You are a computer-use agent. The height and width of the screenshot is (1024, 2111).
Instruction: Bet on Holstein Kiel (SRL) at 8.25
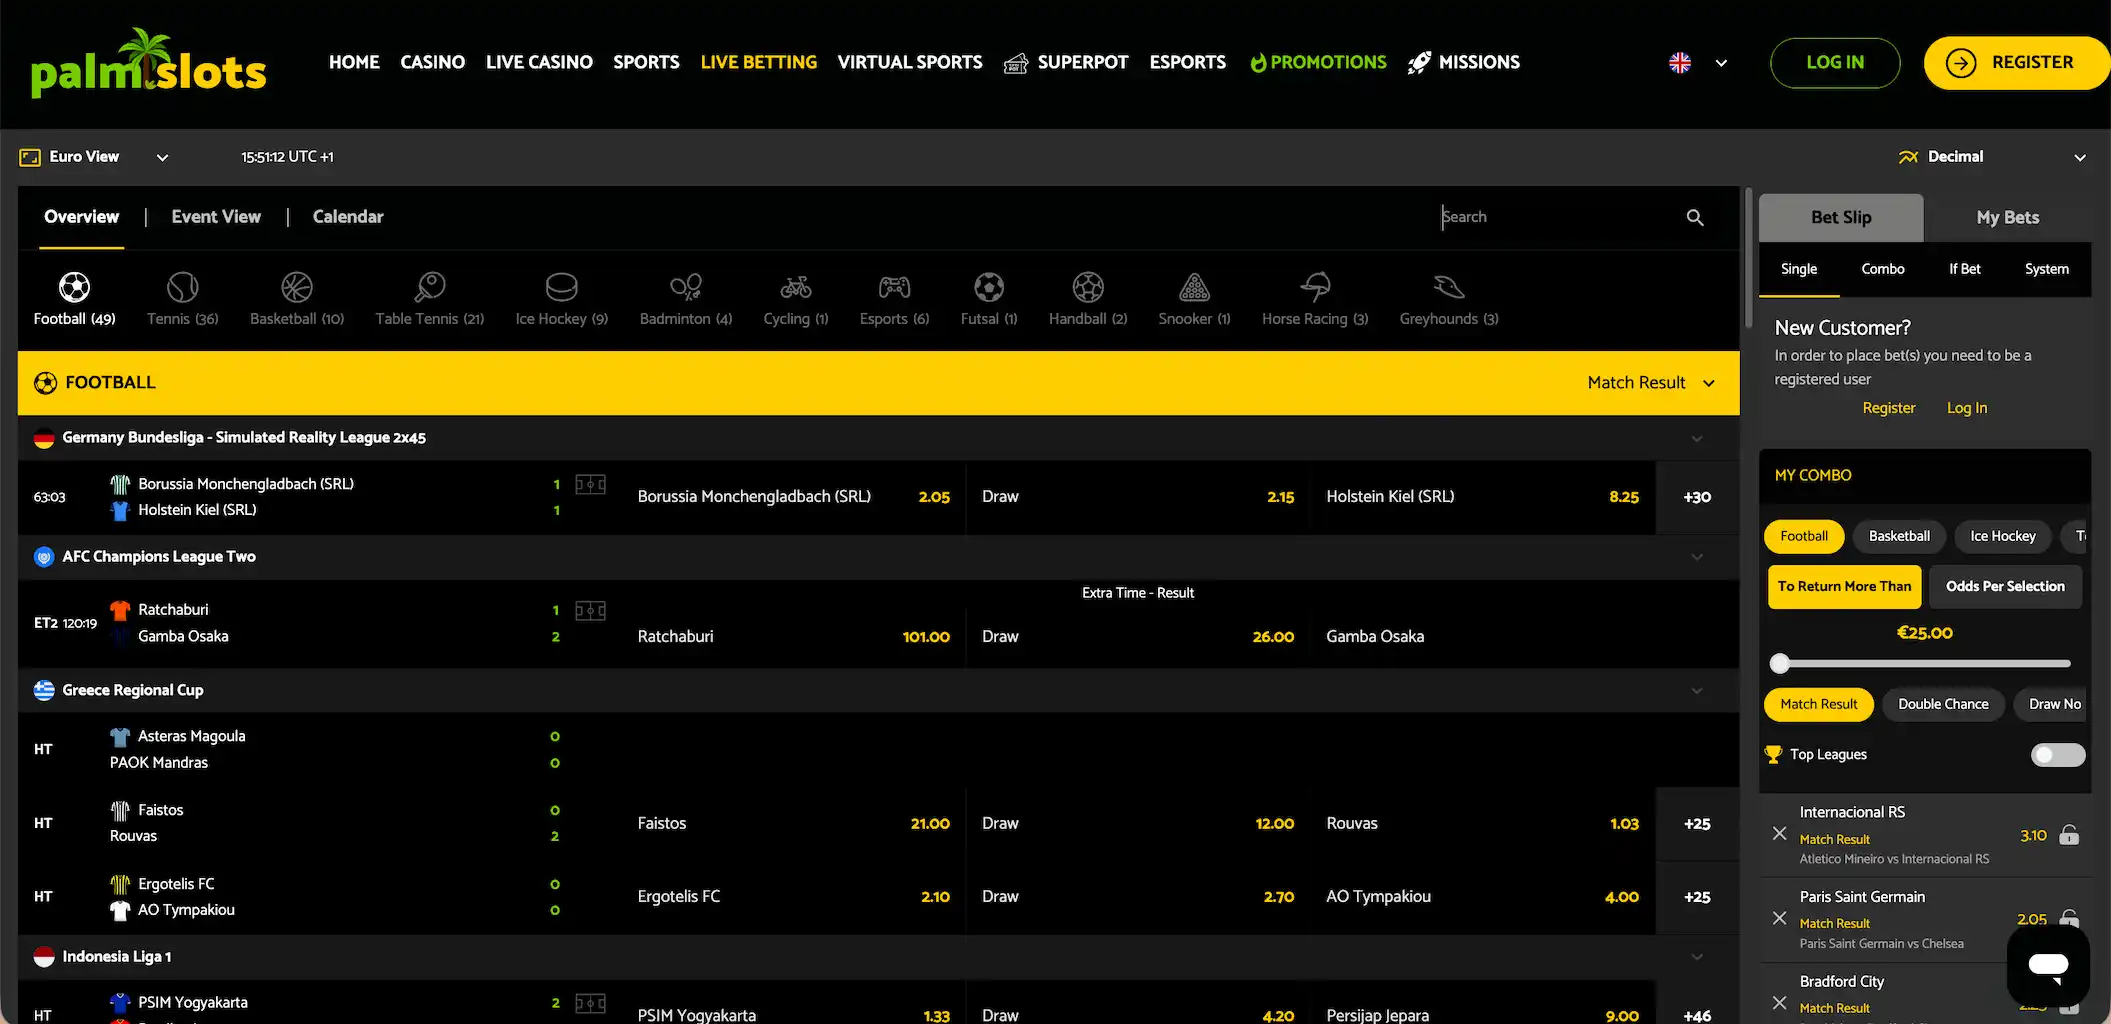pos(1483,497)
